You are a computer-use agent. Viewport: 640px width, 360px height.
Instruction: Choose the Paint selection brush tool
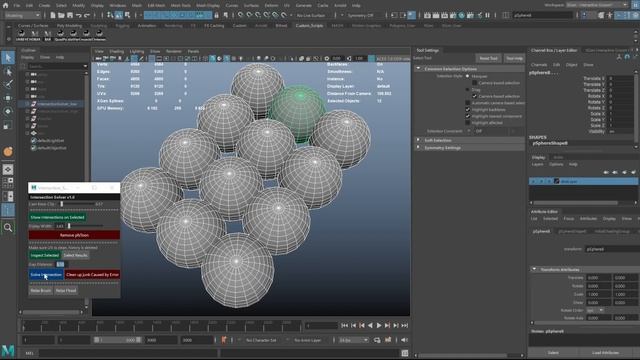pyautogui.click(x=8, y=84)
